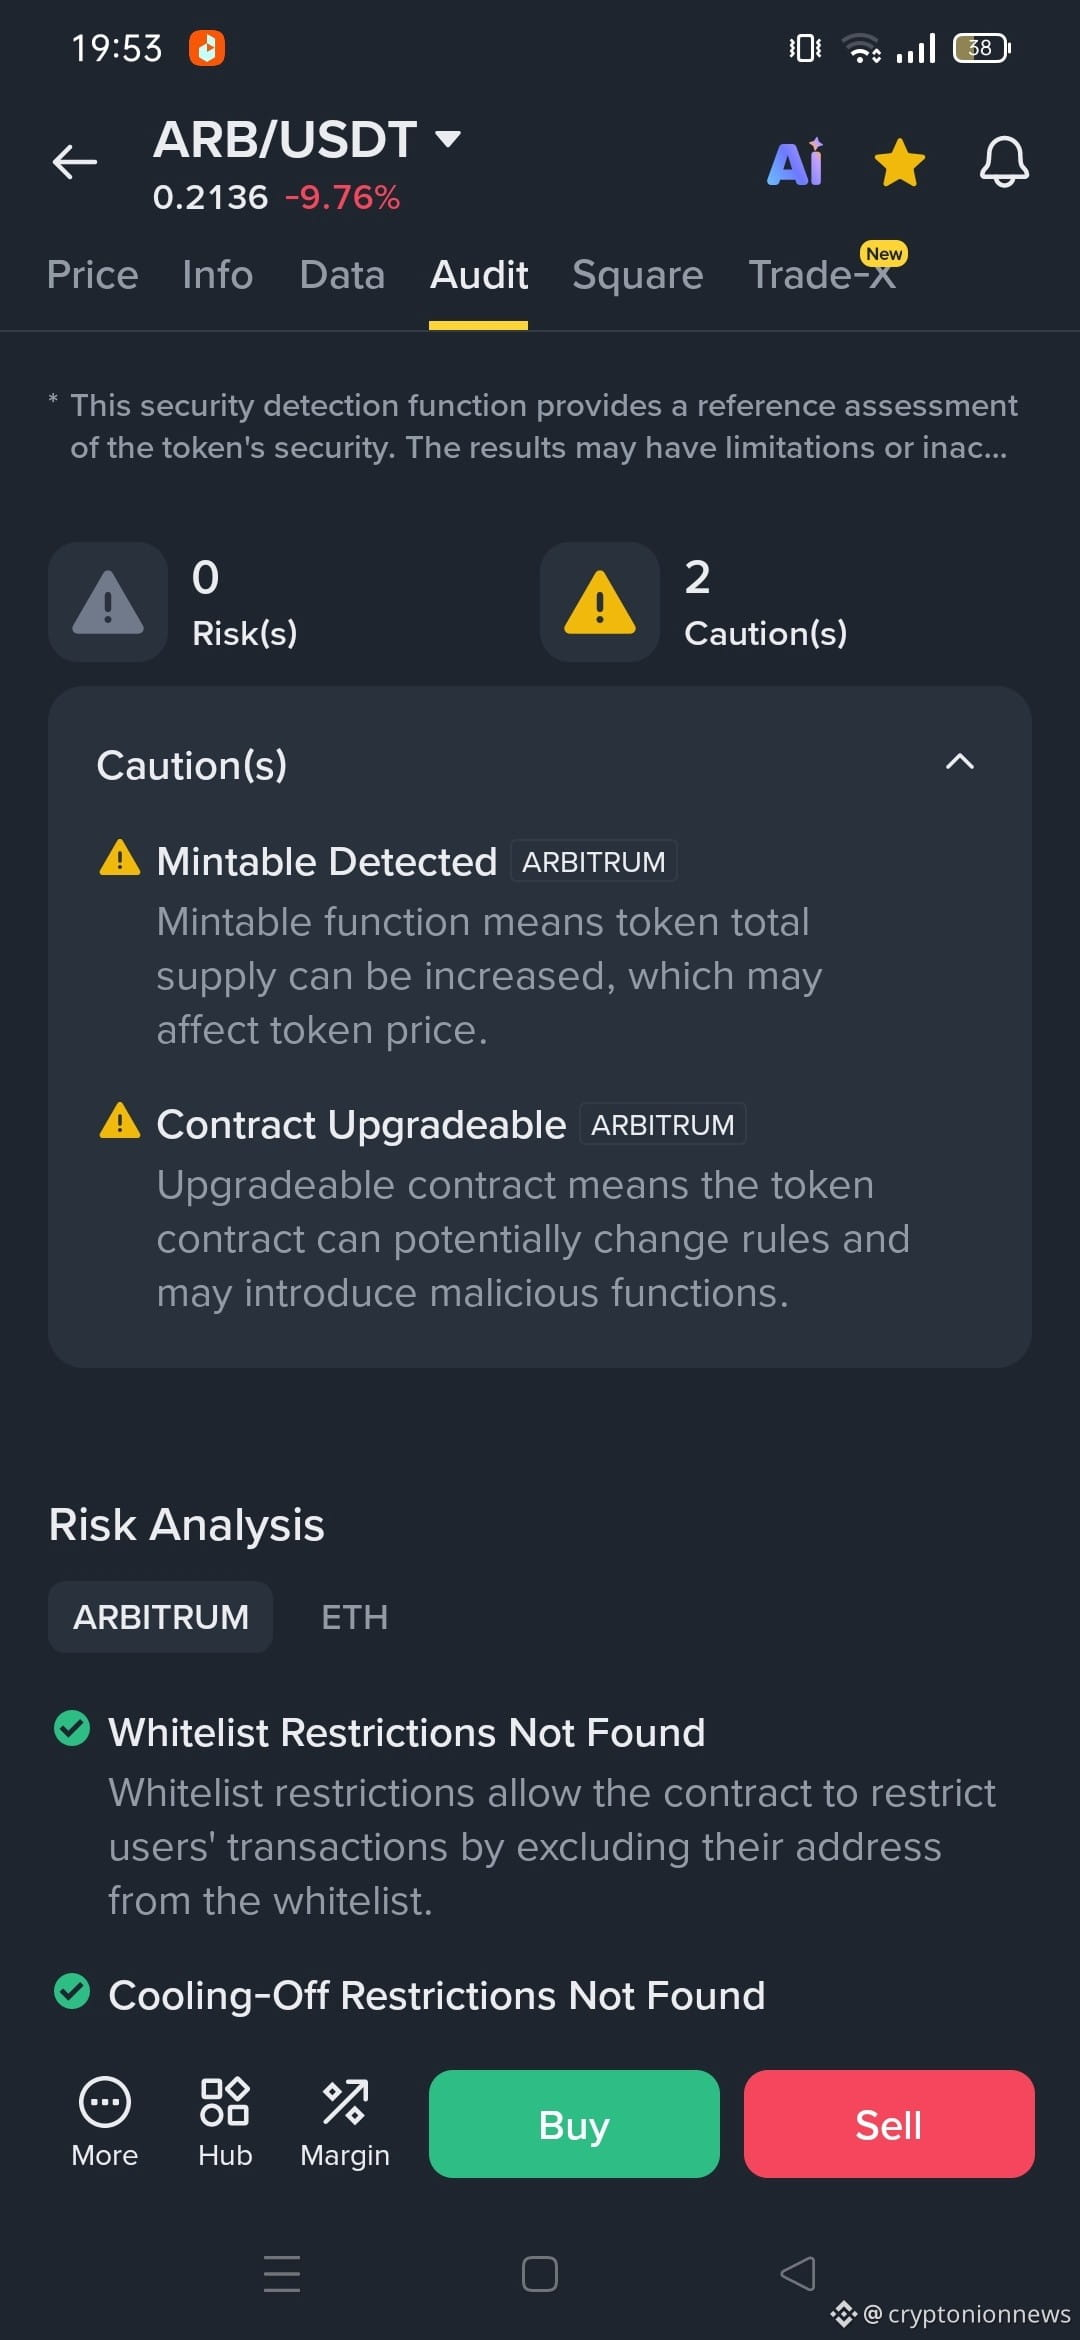Switch to the Price tab
This screenshot has width=1080, height=2340.
tap(92, 275)
